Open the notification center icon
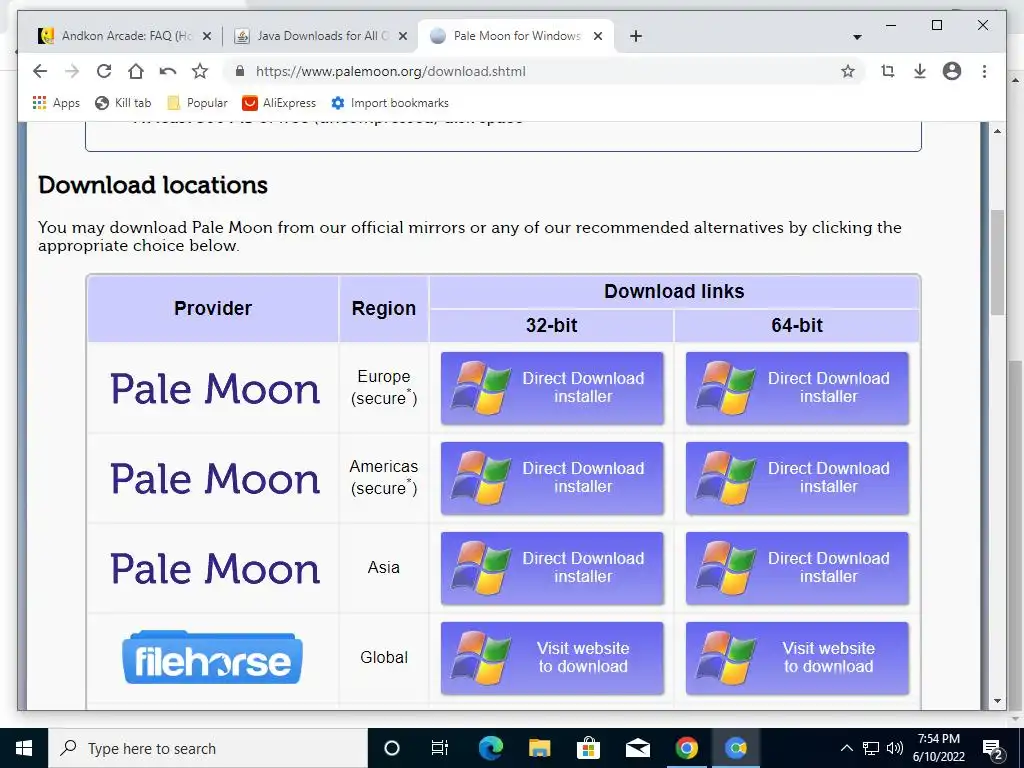1024x768 pixels. click(x=993, y=748)
